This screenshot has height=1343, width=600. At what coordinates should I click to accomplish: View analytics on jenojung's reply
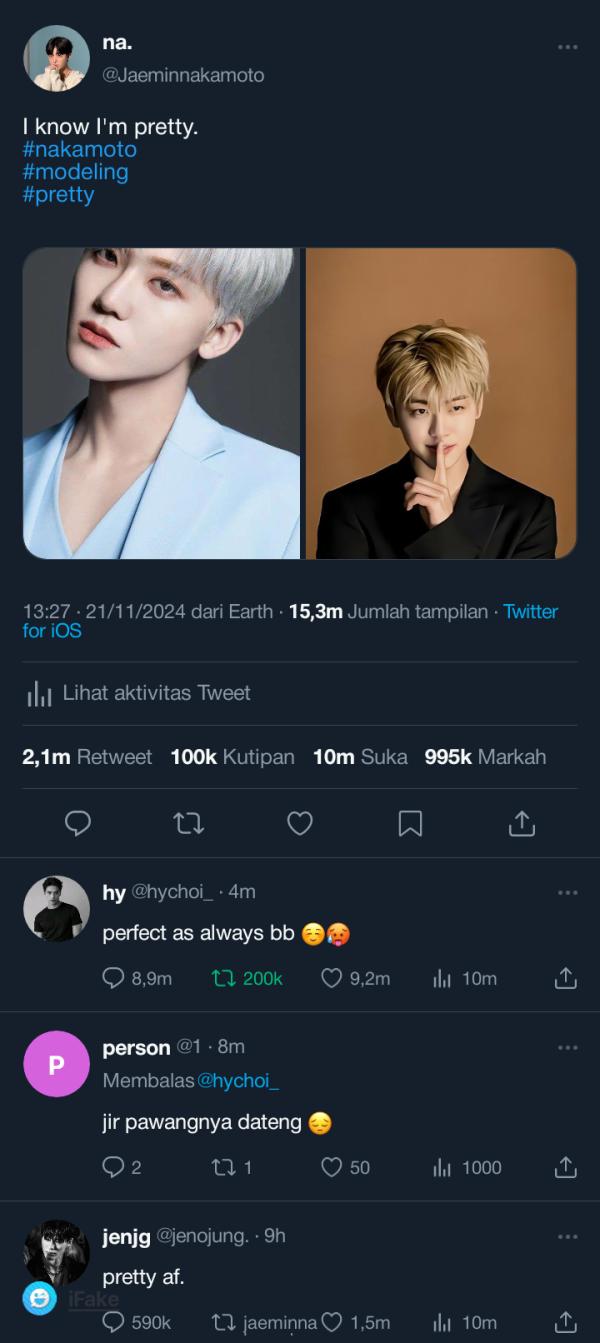pyautogui.click(x=443, y=1322)
